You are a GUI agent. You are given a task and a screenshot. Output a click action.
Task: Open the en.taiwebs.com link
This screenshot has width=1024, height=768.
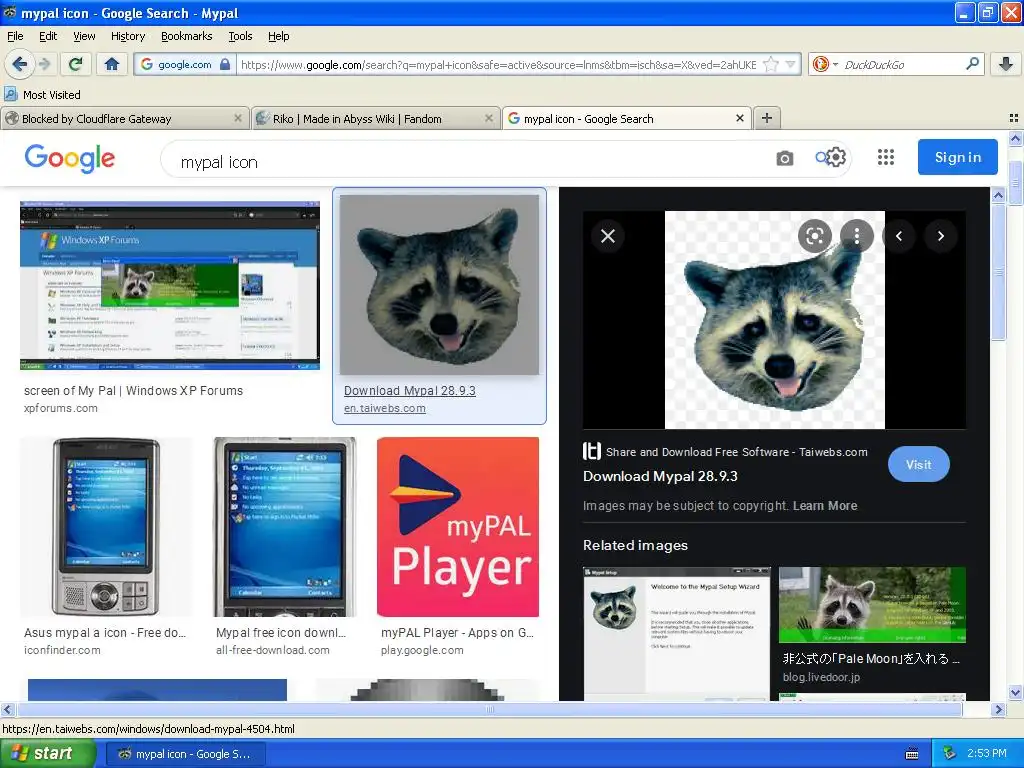click(x=385, y=408)
